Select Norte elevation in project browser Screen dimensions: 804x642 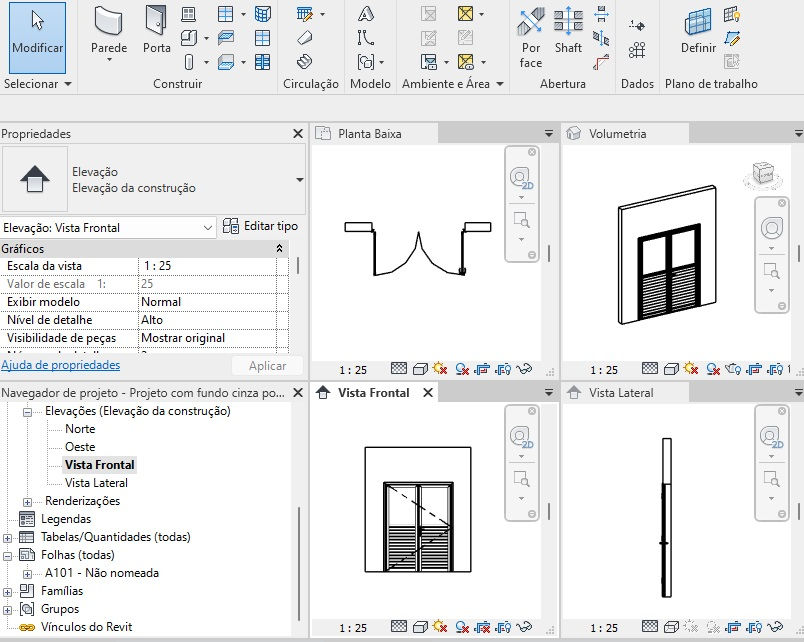click(80, 429)
